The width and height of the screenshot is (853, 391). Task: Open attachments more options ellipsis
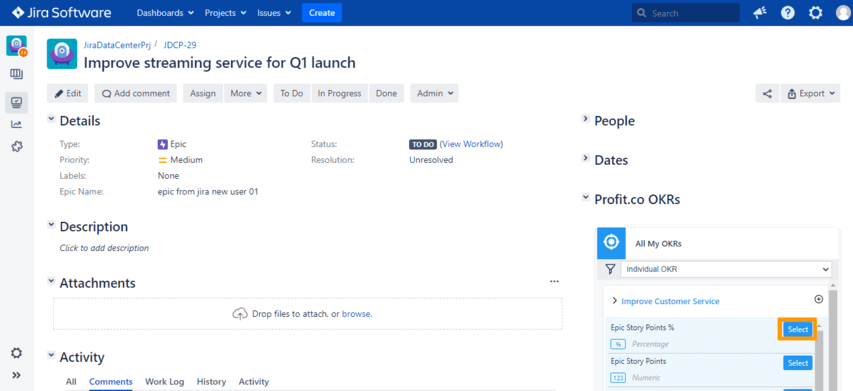pyautogui.click(x=554, y=282)
